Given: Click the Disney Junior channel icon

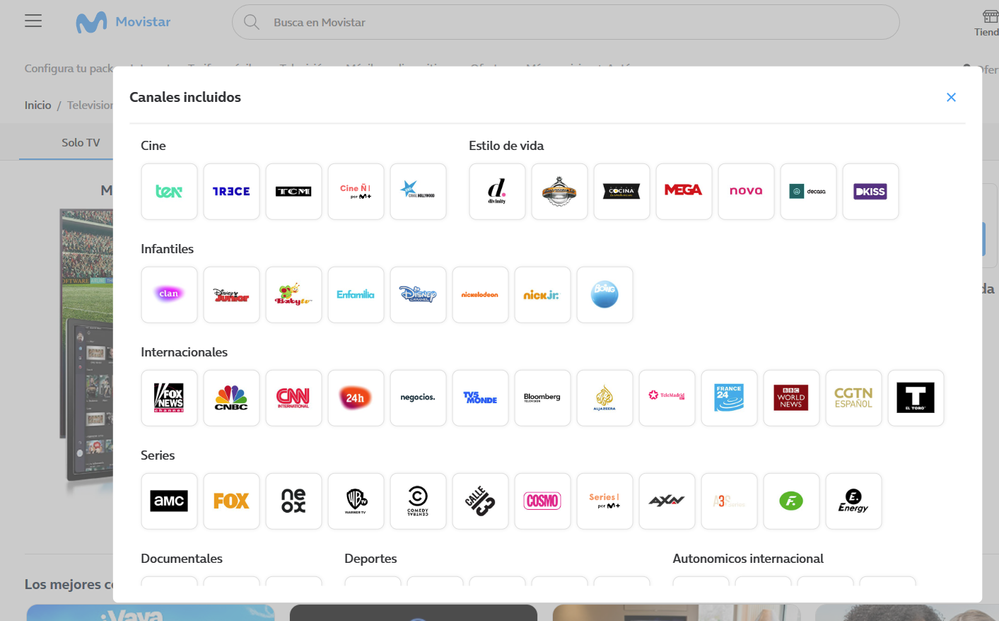Looking at the screenshot, I should coord(231,295).
